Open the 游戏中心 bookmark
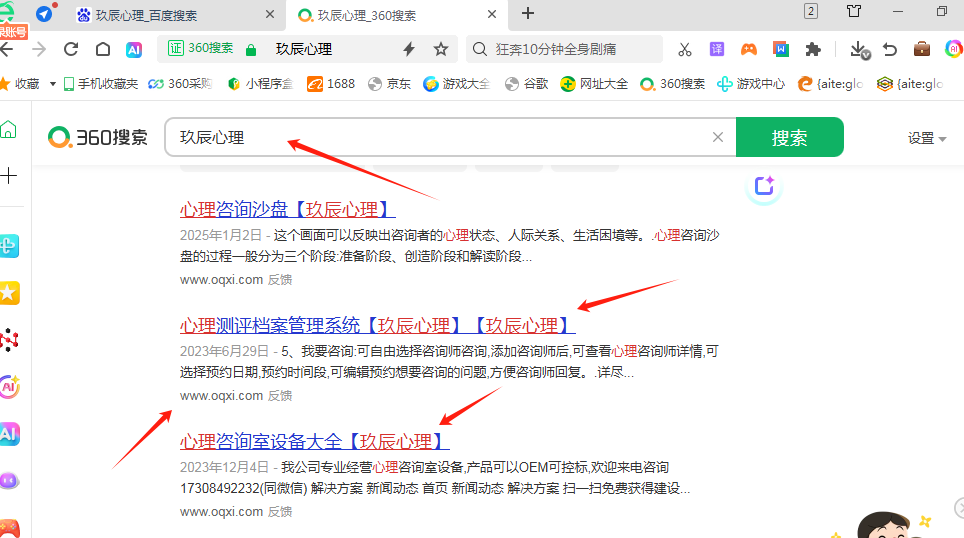Image resolution: width=964 pixels, height=538 pixels. point(751,84)
